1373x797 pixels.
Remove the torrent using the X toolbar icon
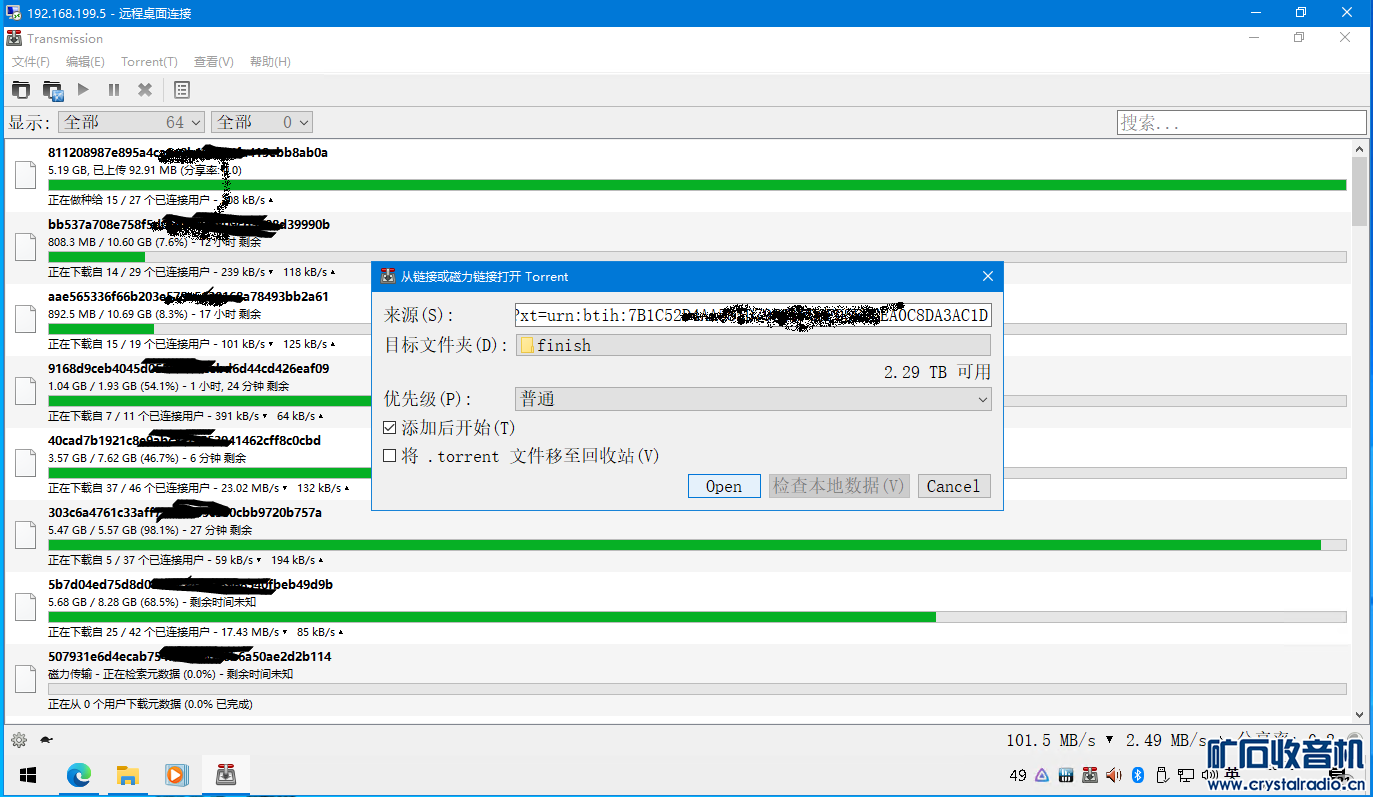tap(145, 90)
